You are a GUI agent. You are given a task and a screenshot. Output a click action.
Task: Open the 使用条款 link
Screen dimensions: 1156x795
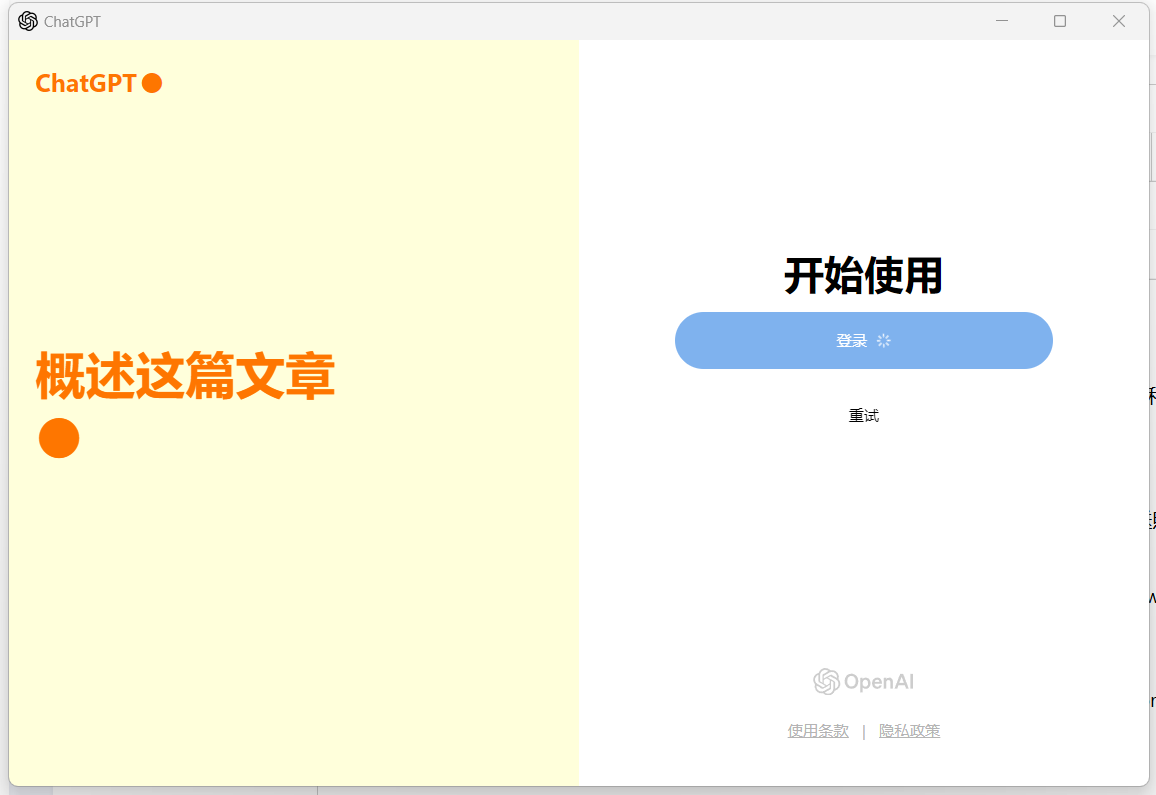coord(818,731)
